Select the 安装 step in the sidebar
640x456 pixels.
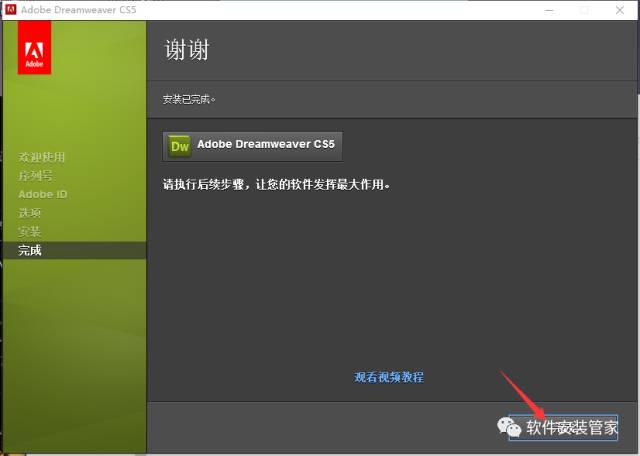(30, 232)
